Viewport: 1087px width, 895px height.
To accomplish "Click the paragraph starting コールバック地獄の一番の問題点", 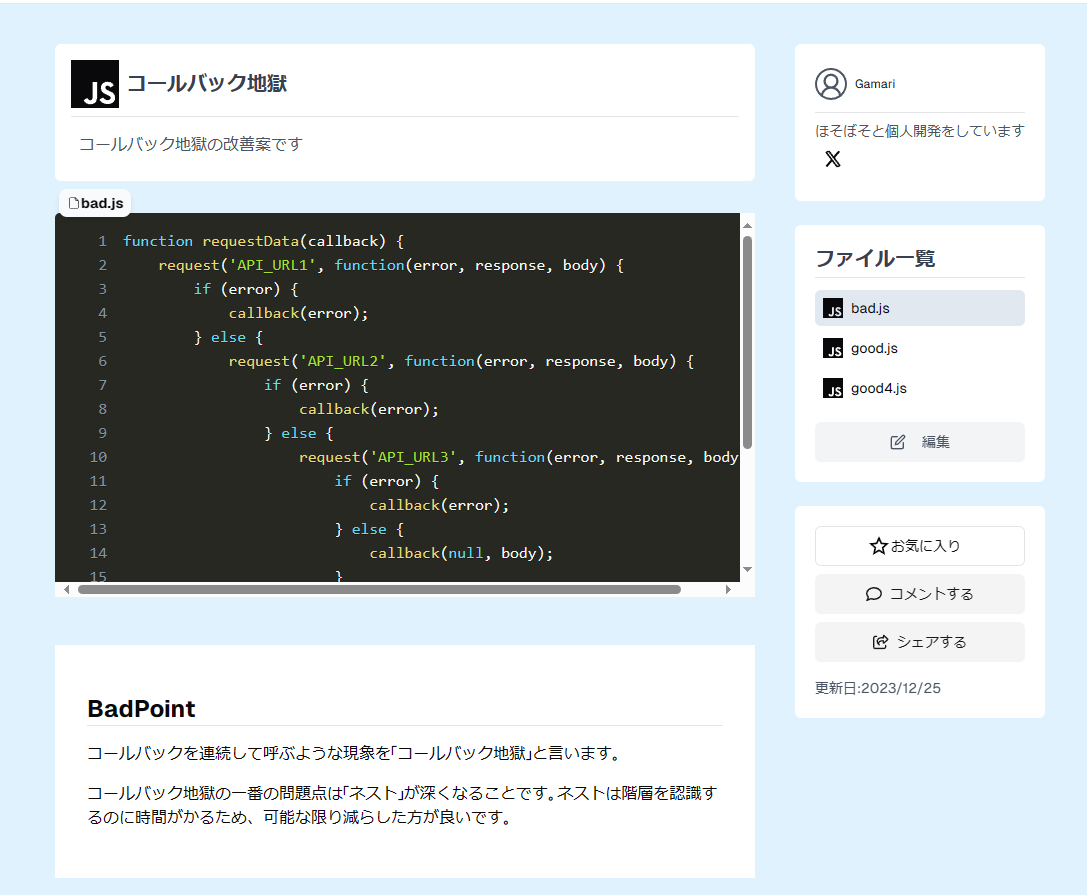I will [402, 806].
